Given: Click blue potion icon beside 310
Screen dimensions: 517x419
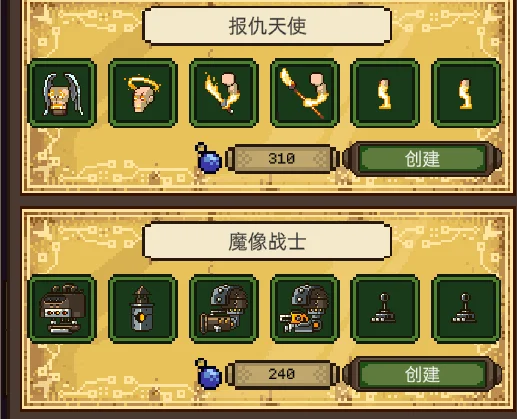Looking at the screenshot, I should 209,158.
